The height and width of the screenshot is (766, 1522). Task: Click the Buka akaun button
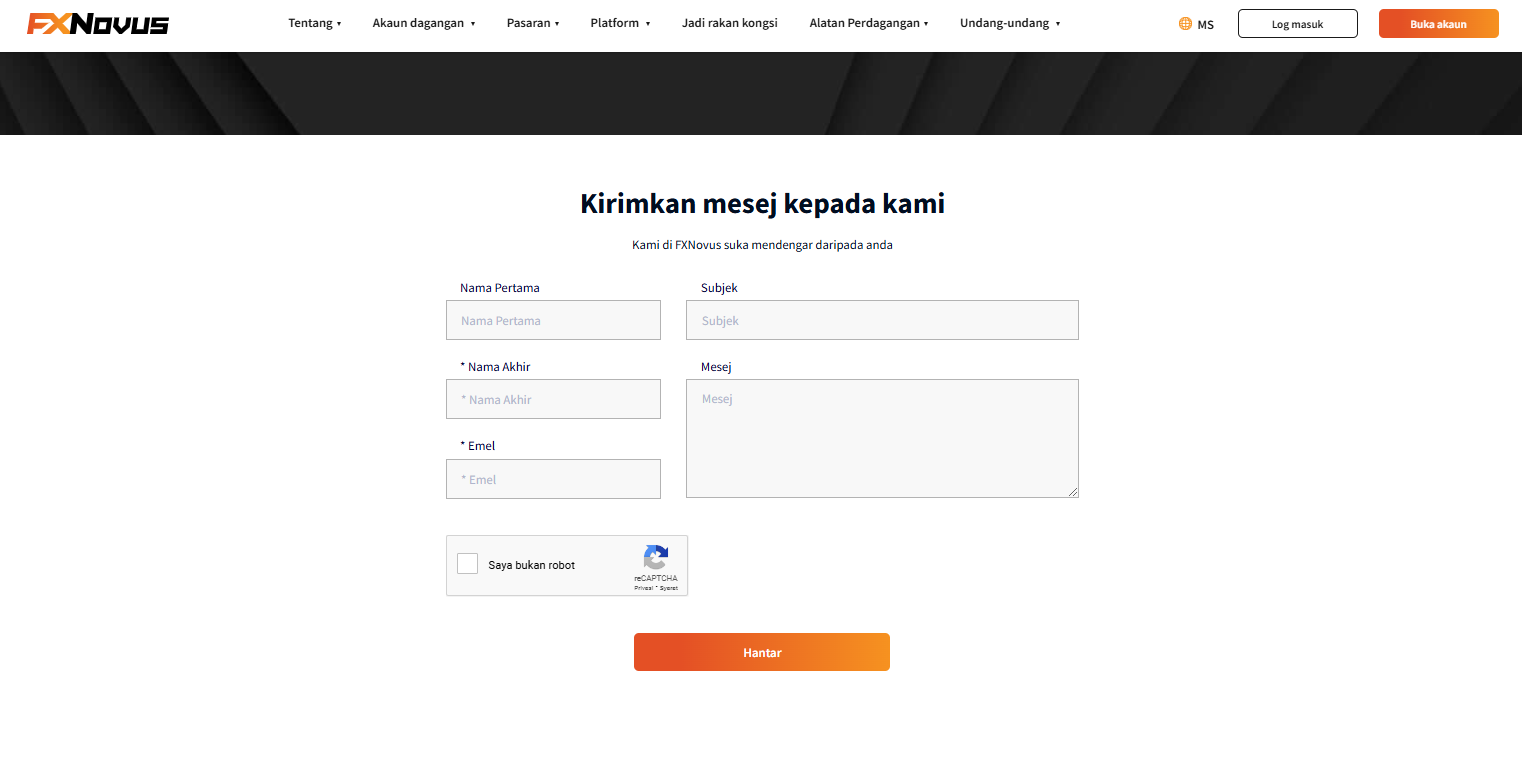(x=1438, y=23)
